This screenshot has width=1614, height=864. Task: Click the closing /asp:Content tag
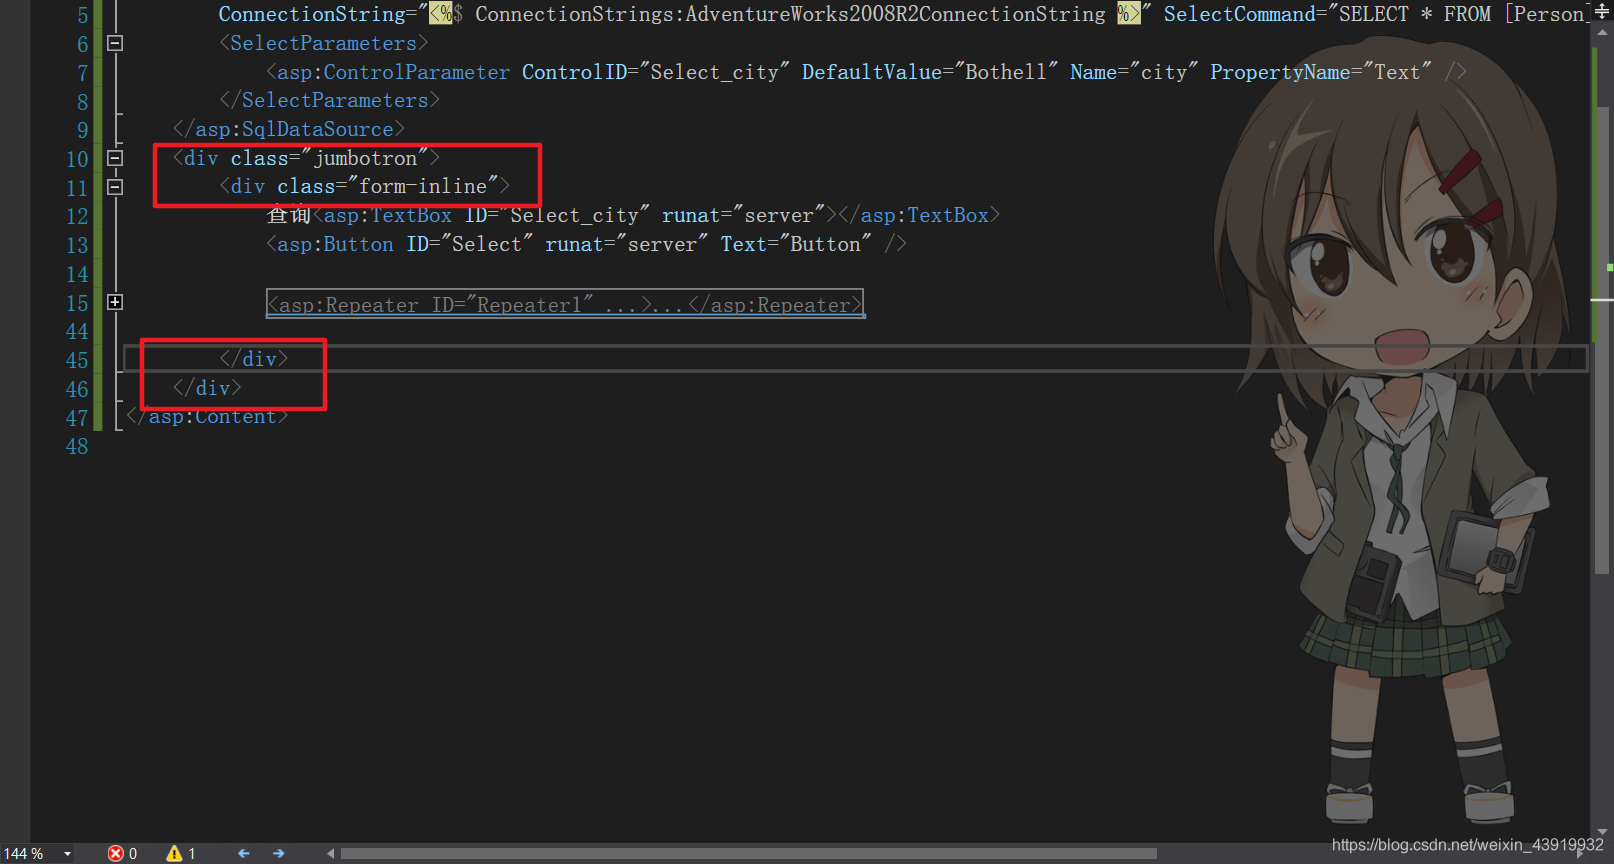[x=207, y=417]
